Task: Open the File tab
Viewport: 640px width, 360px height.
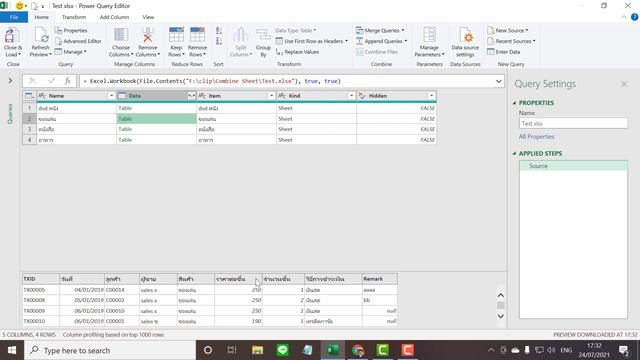Action: point(14,17)
